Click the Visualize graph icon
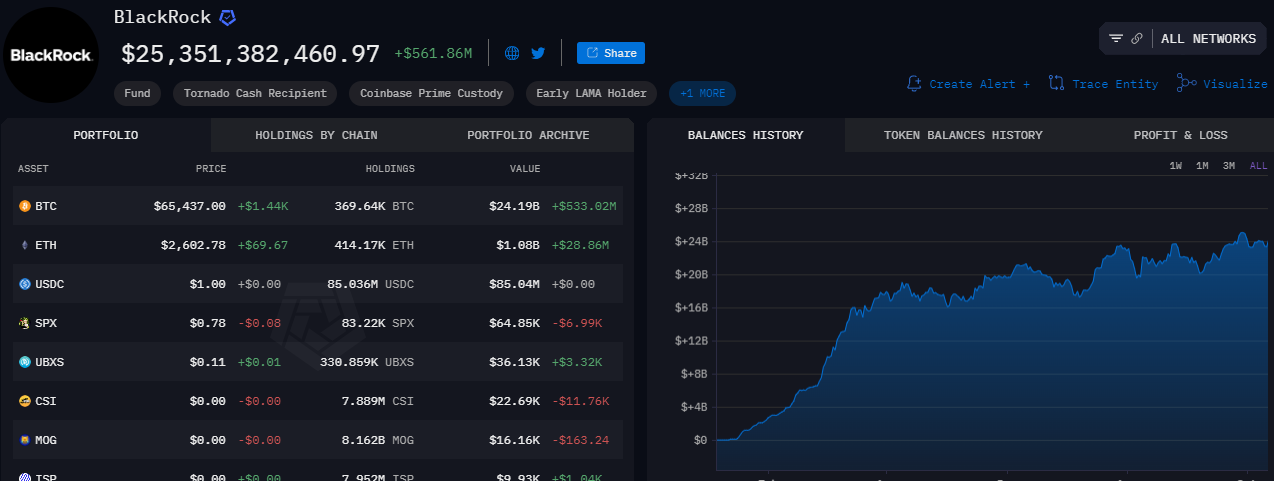Image resolution: width=1274 pixels, height=481 pixels. point(1187,83)
